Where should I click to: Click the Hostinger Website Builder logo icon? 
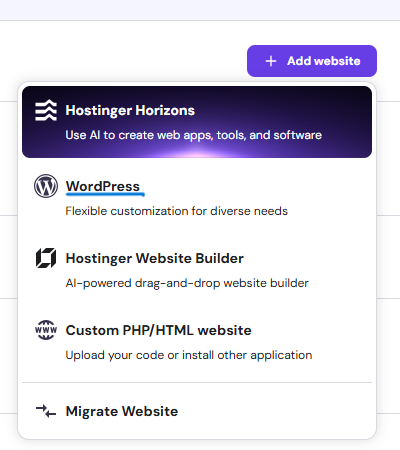(x=46, y=258)
